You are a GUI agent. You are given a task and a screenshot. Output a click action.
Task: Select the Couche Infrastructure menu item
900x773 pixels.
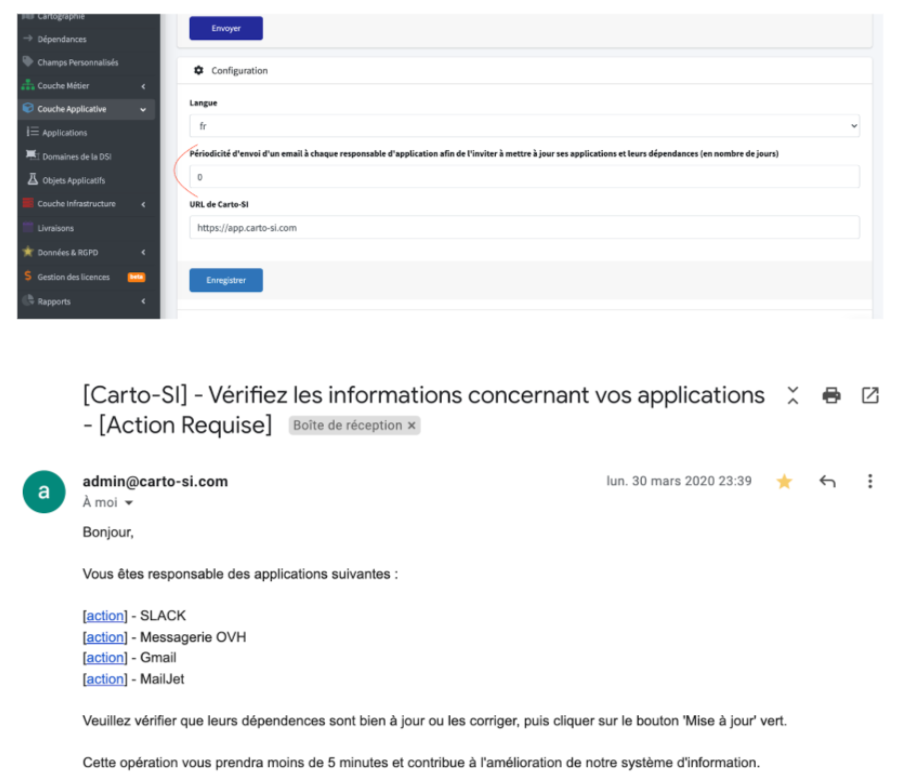tap(76, 204)
